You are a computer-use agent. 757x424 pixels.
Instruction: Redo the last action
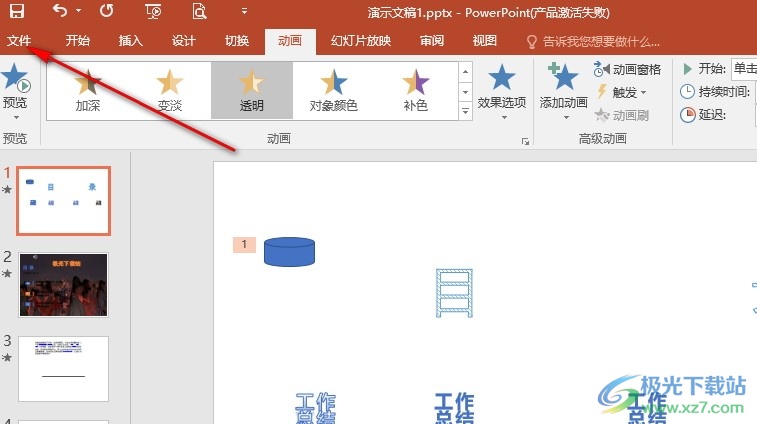pyautogui.click(x=106, y=11)
